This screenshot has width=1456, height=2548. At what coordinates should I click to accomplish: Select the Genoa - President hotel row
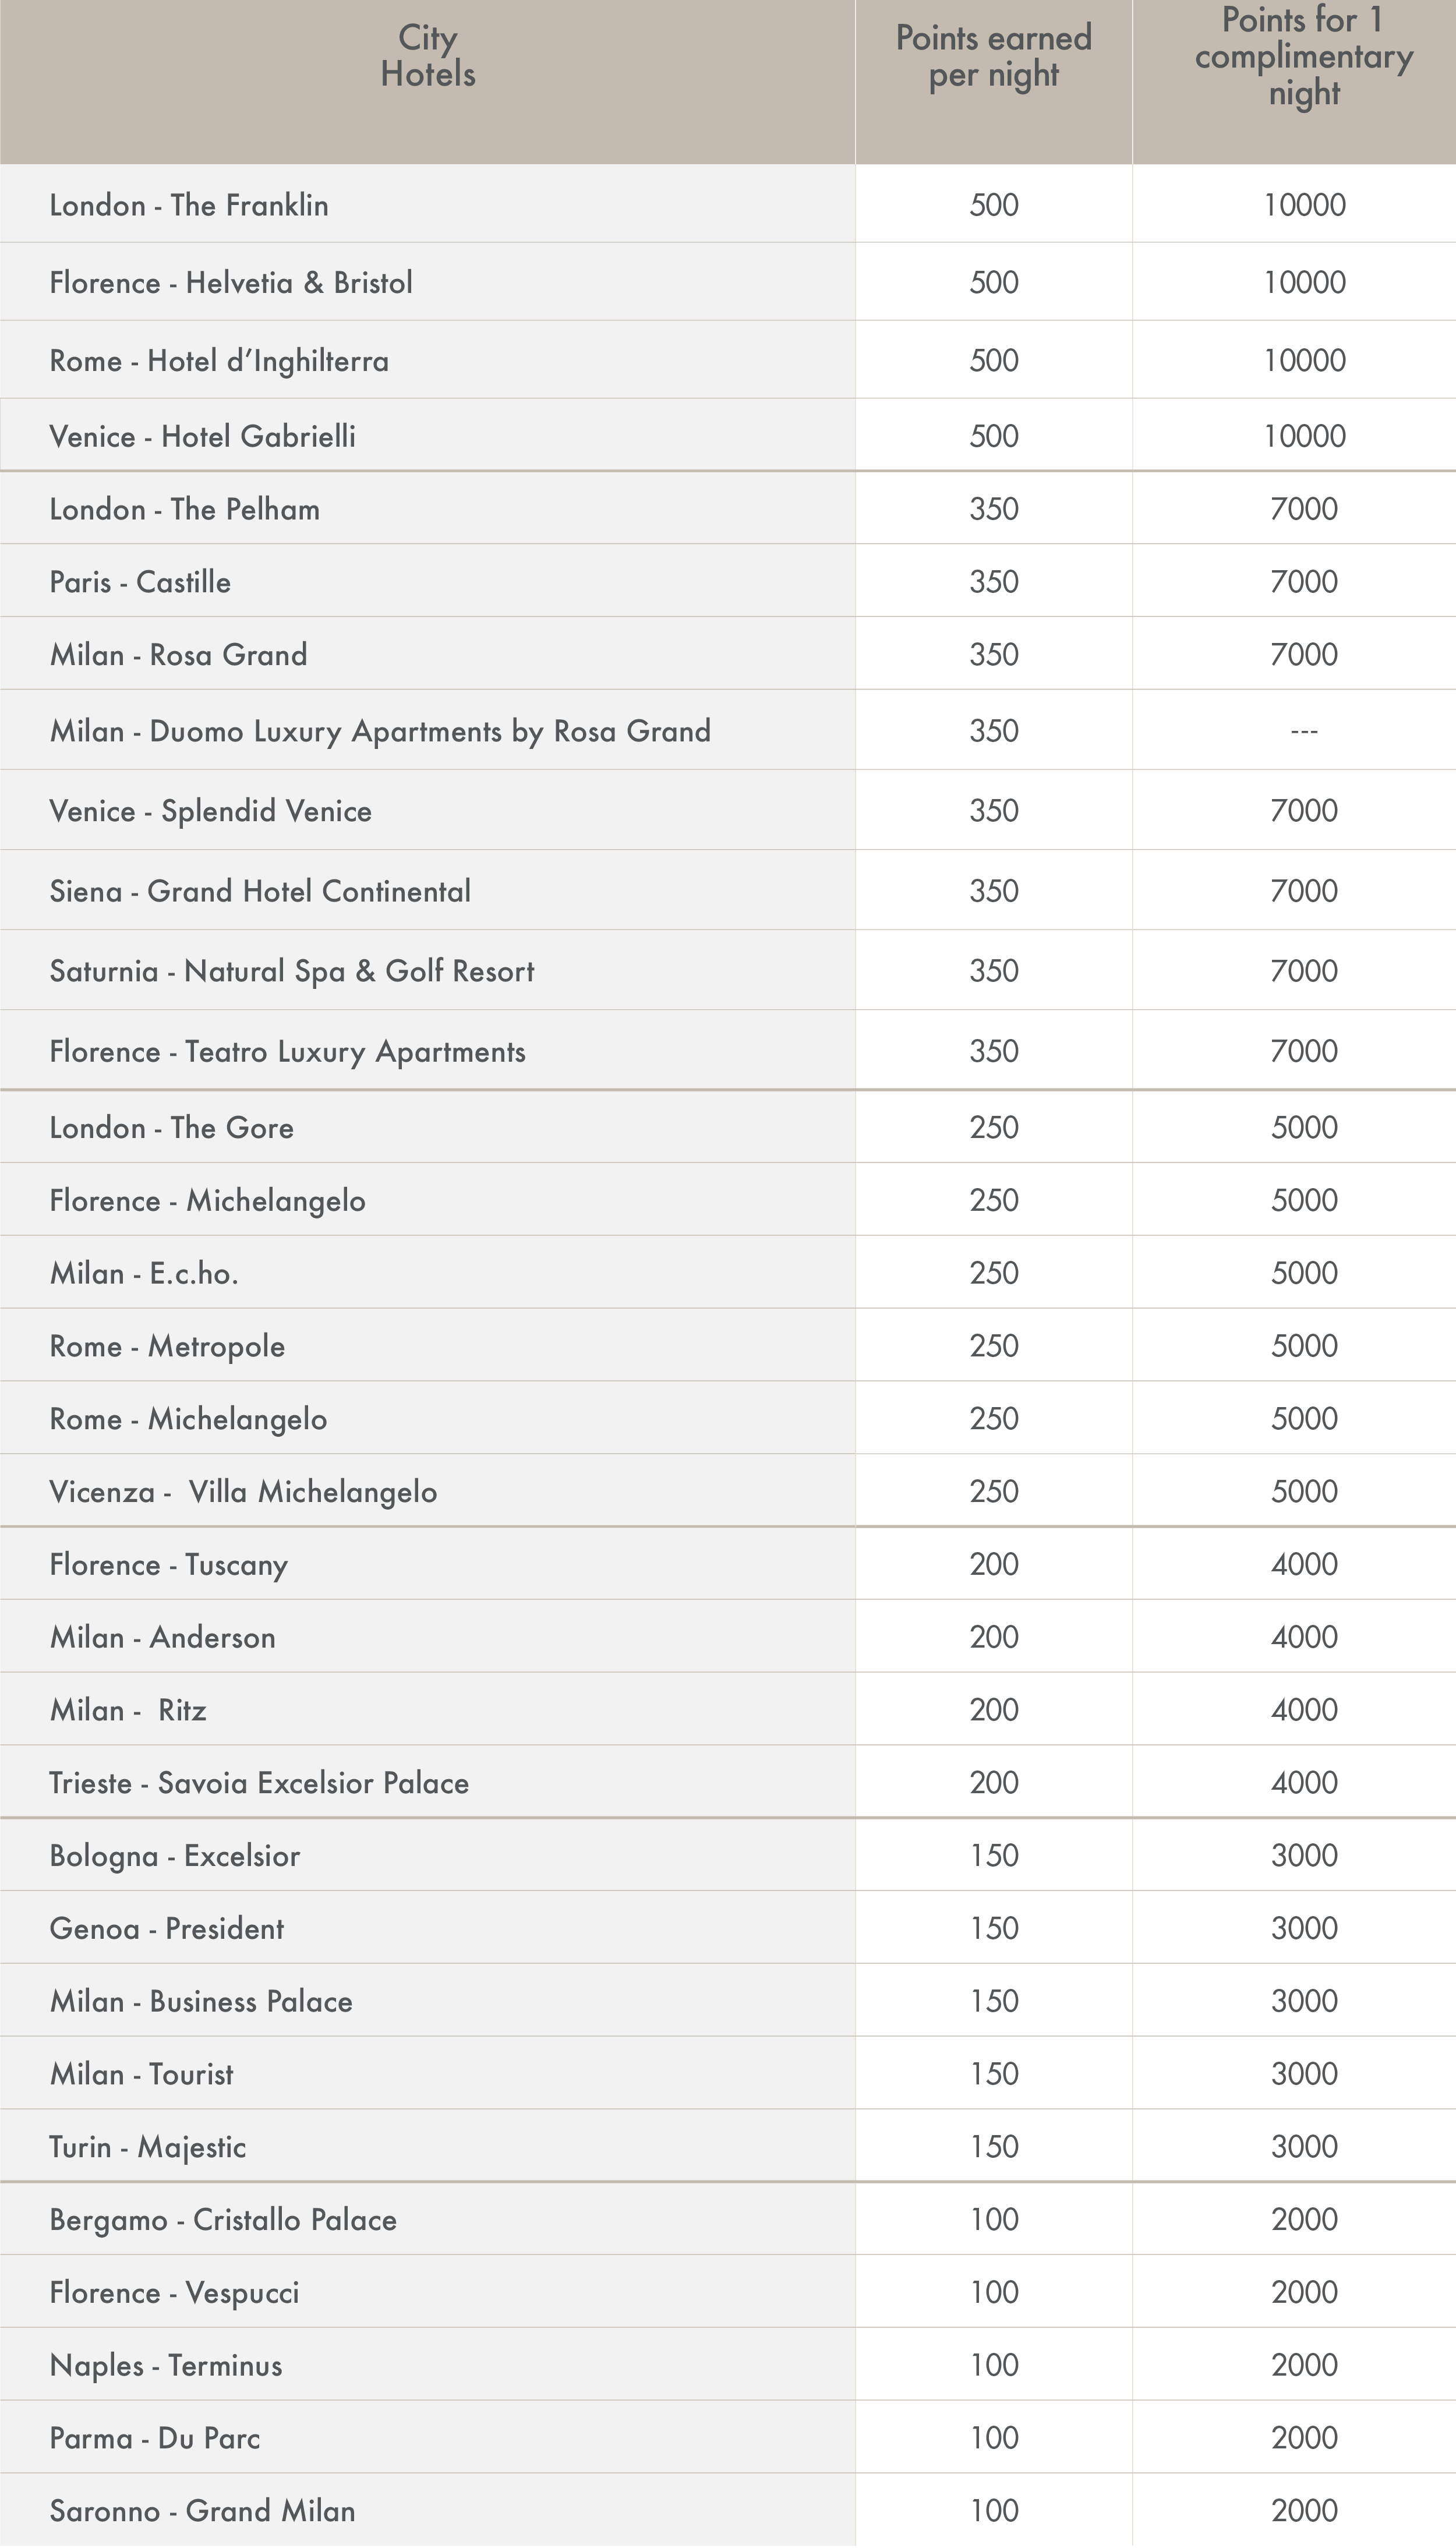click(167, 1928)
